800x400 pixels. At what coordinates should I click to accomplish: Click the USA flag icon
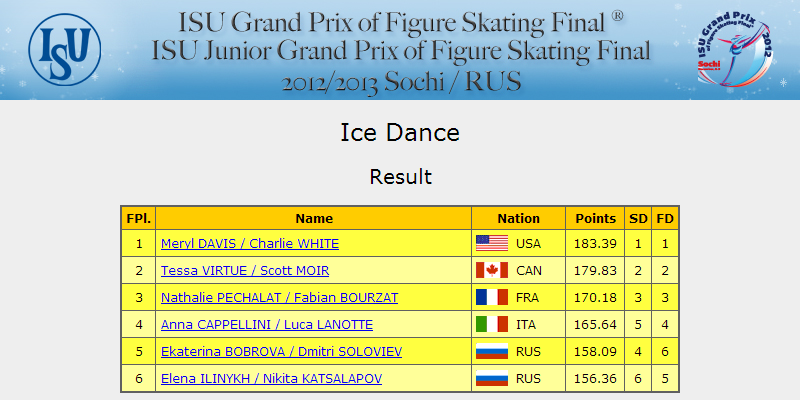pyautogui.click(x=492, y=243)
